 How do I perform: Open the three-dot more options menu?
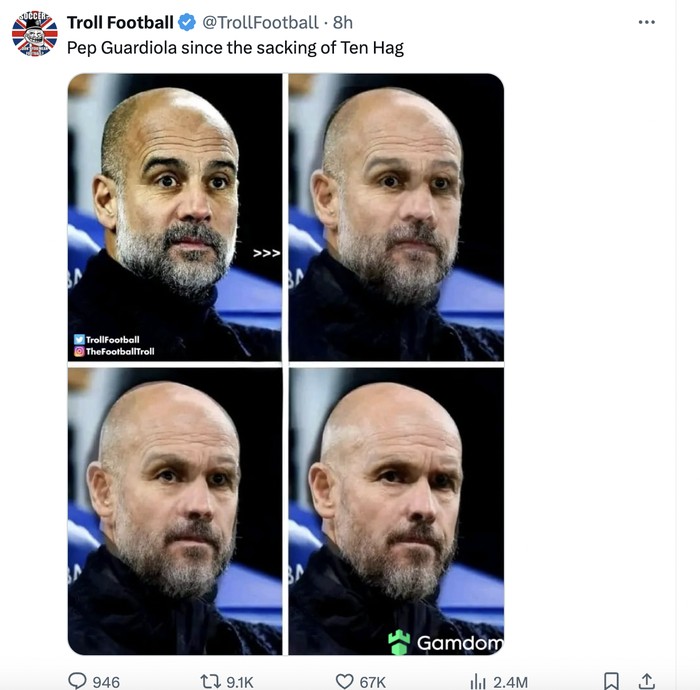646,22
